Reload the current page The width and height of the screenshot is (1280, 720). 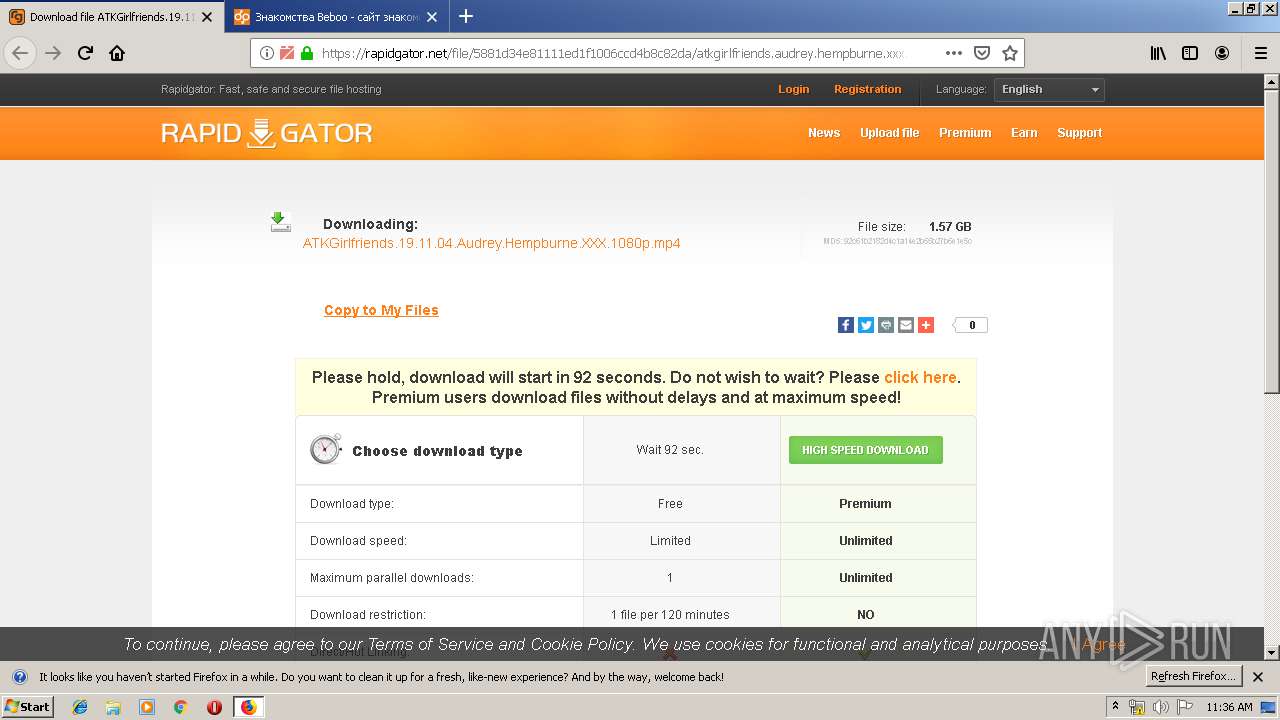(85, 53)
